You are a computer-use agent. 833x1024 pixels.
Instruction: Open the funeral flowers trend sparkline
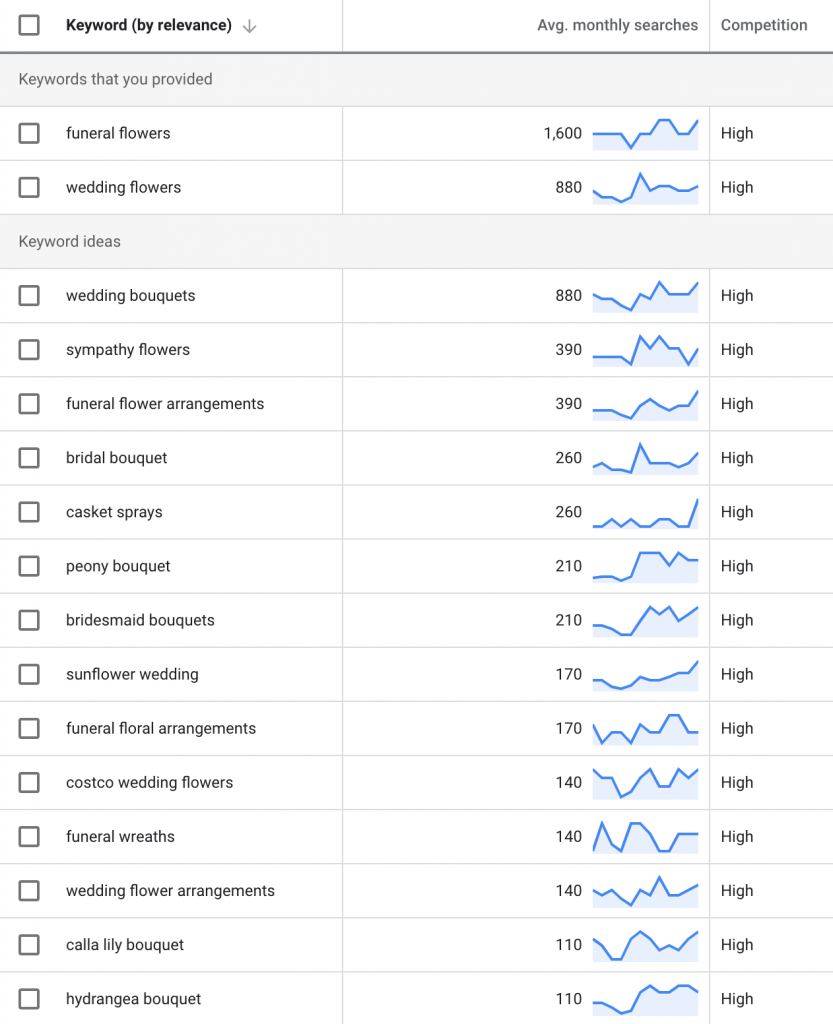pos(645,134)
